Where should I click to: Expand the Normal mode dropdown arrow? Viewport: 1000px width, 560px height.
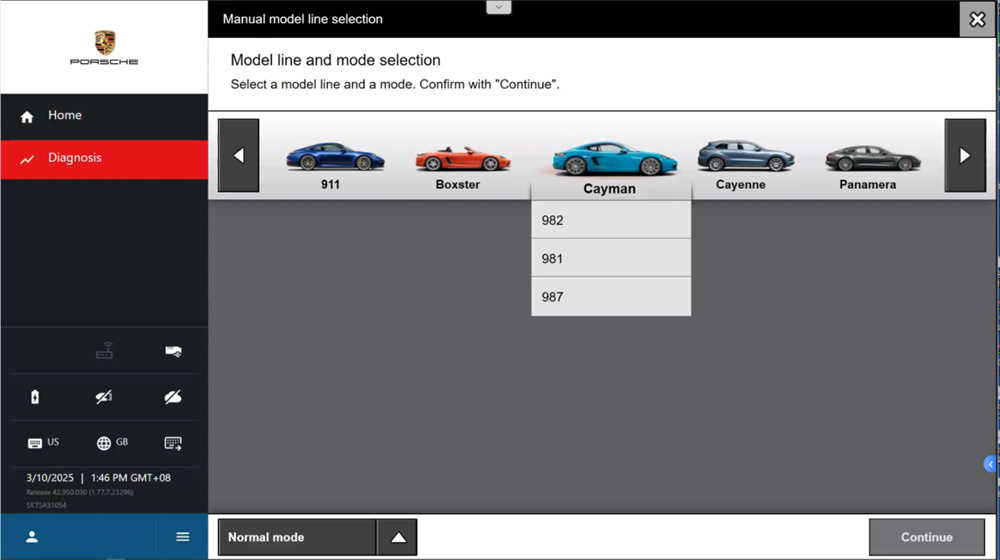398,537
